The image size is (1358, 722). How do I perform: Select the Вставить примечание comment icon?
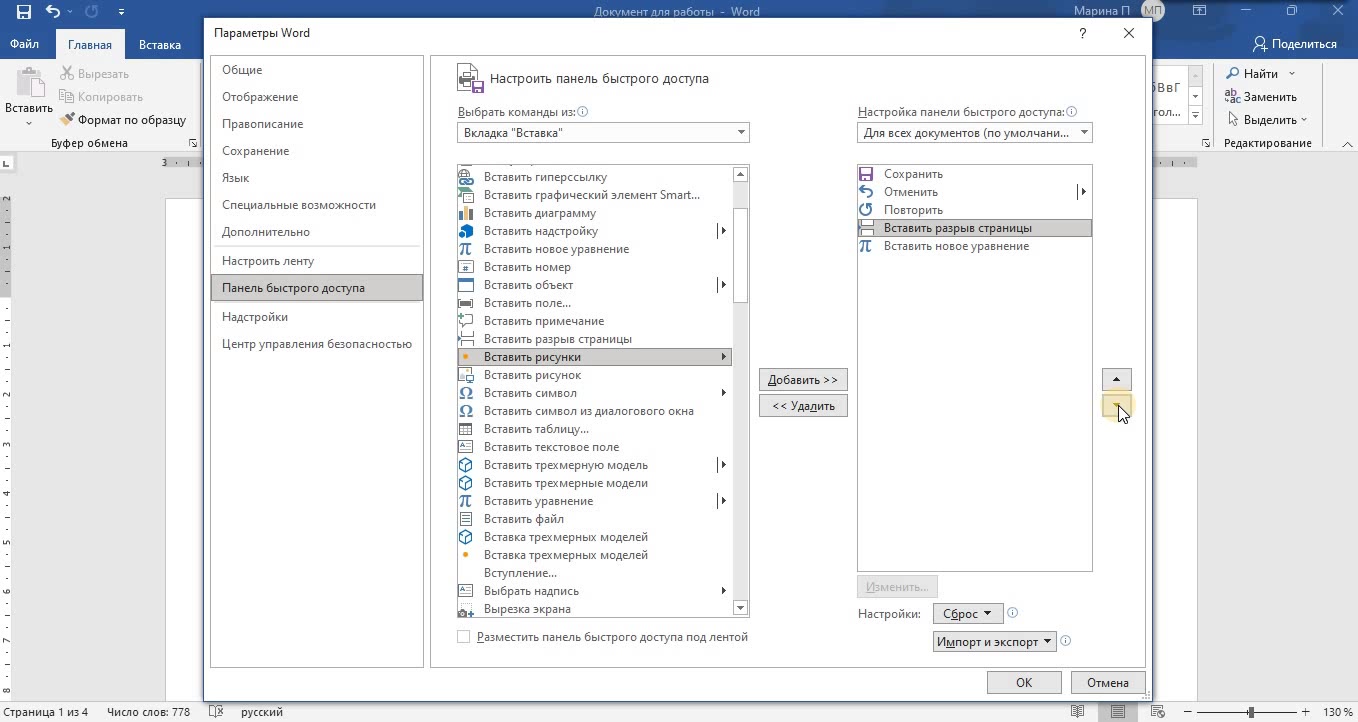466,321
